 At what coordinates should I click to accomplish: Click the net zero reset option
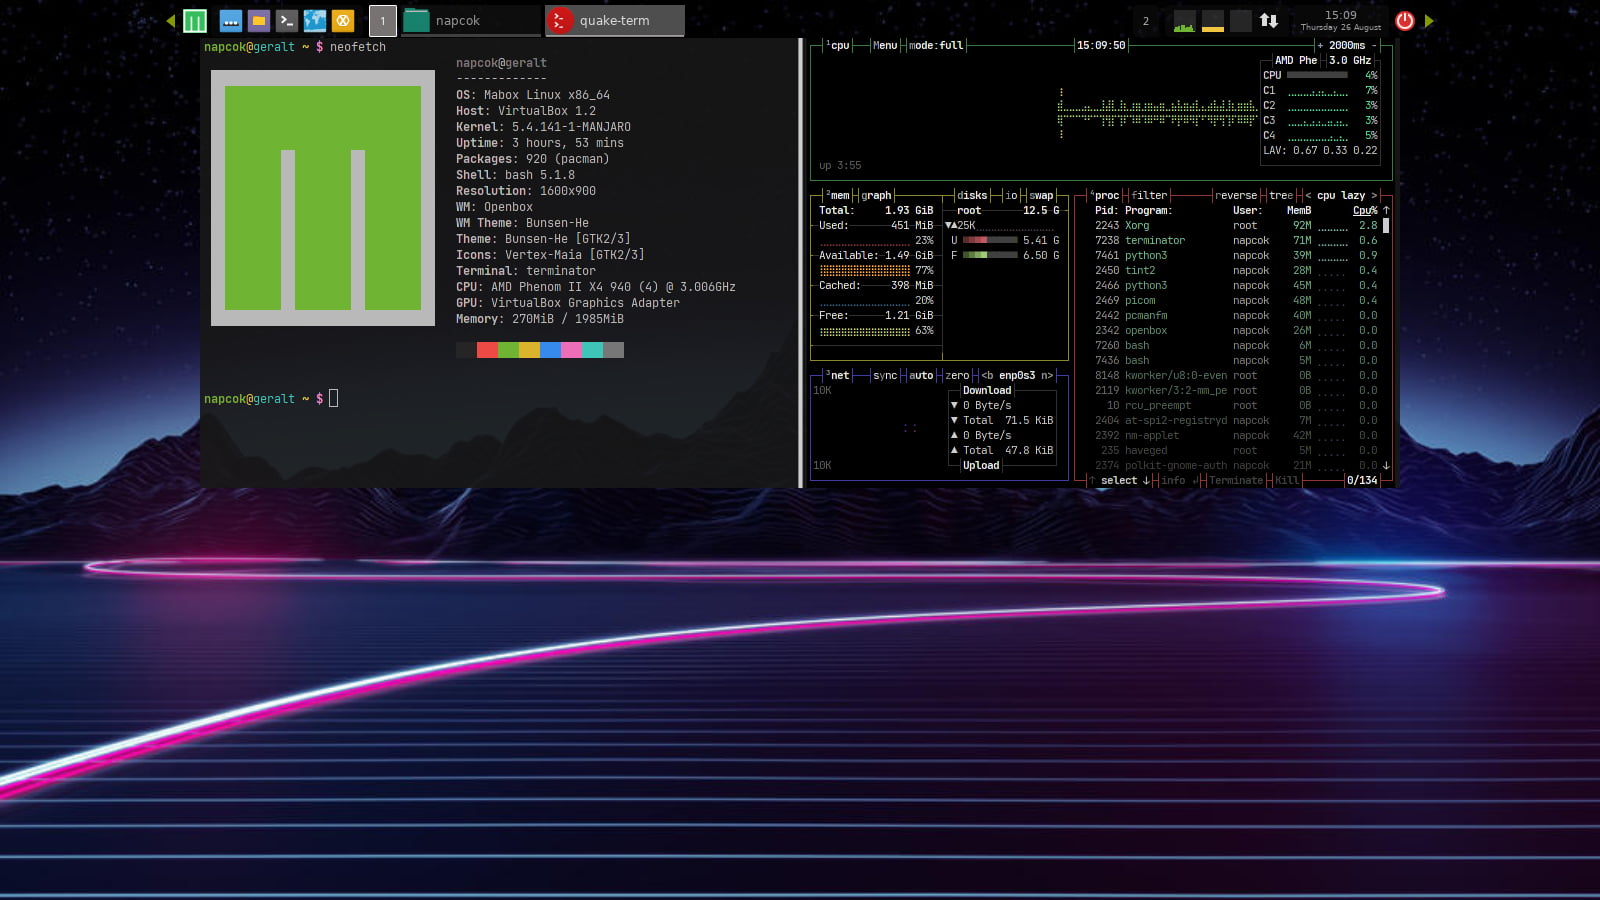[957, 375]
